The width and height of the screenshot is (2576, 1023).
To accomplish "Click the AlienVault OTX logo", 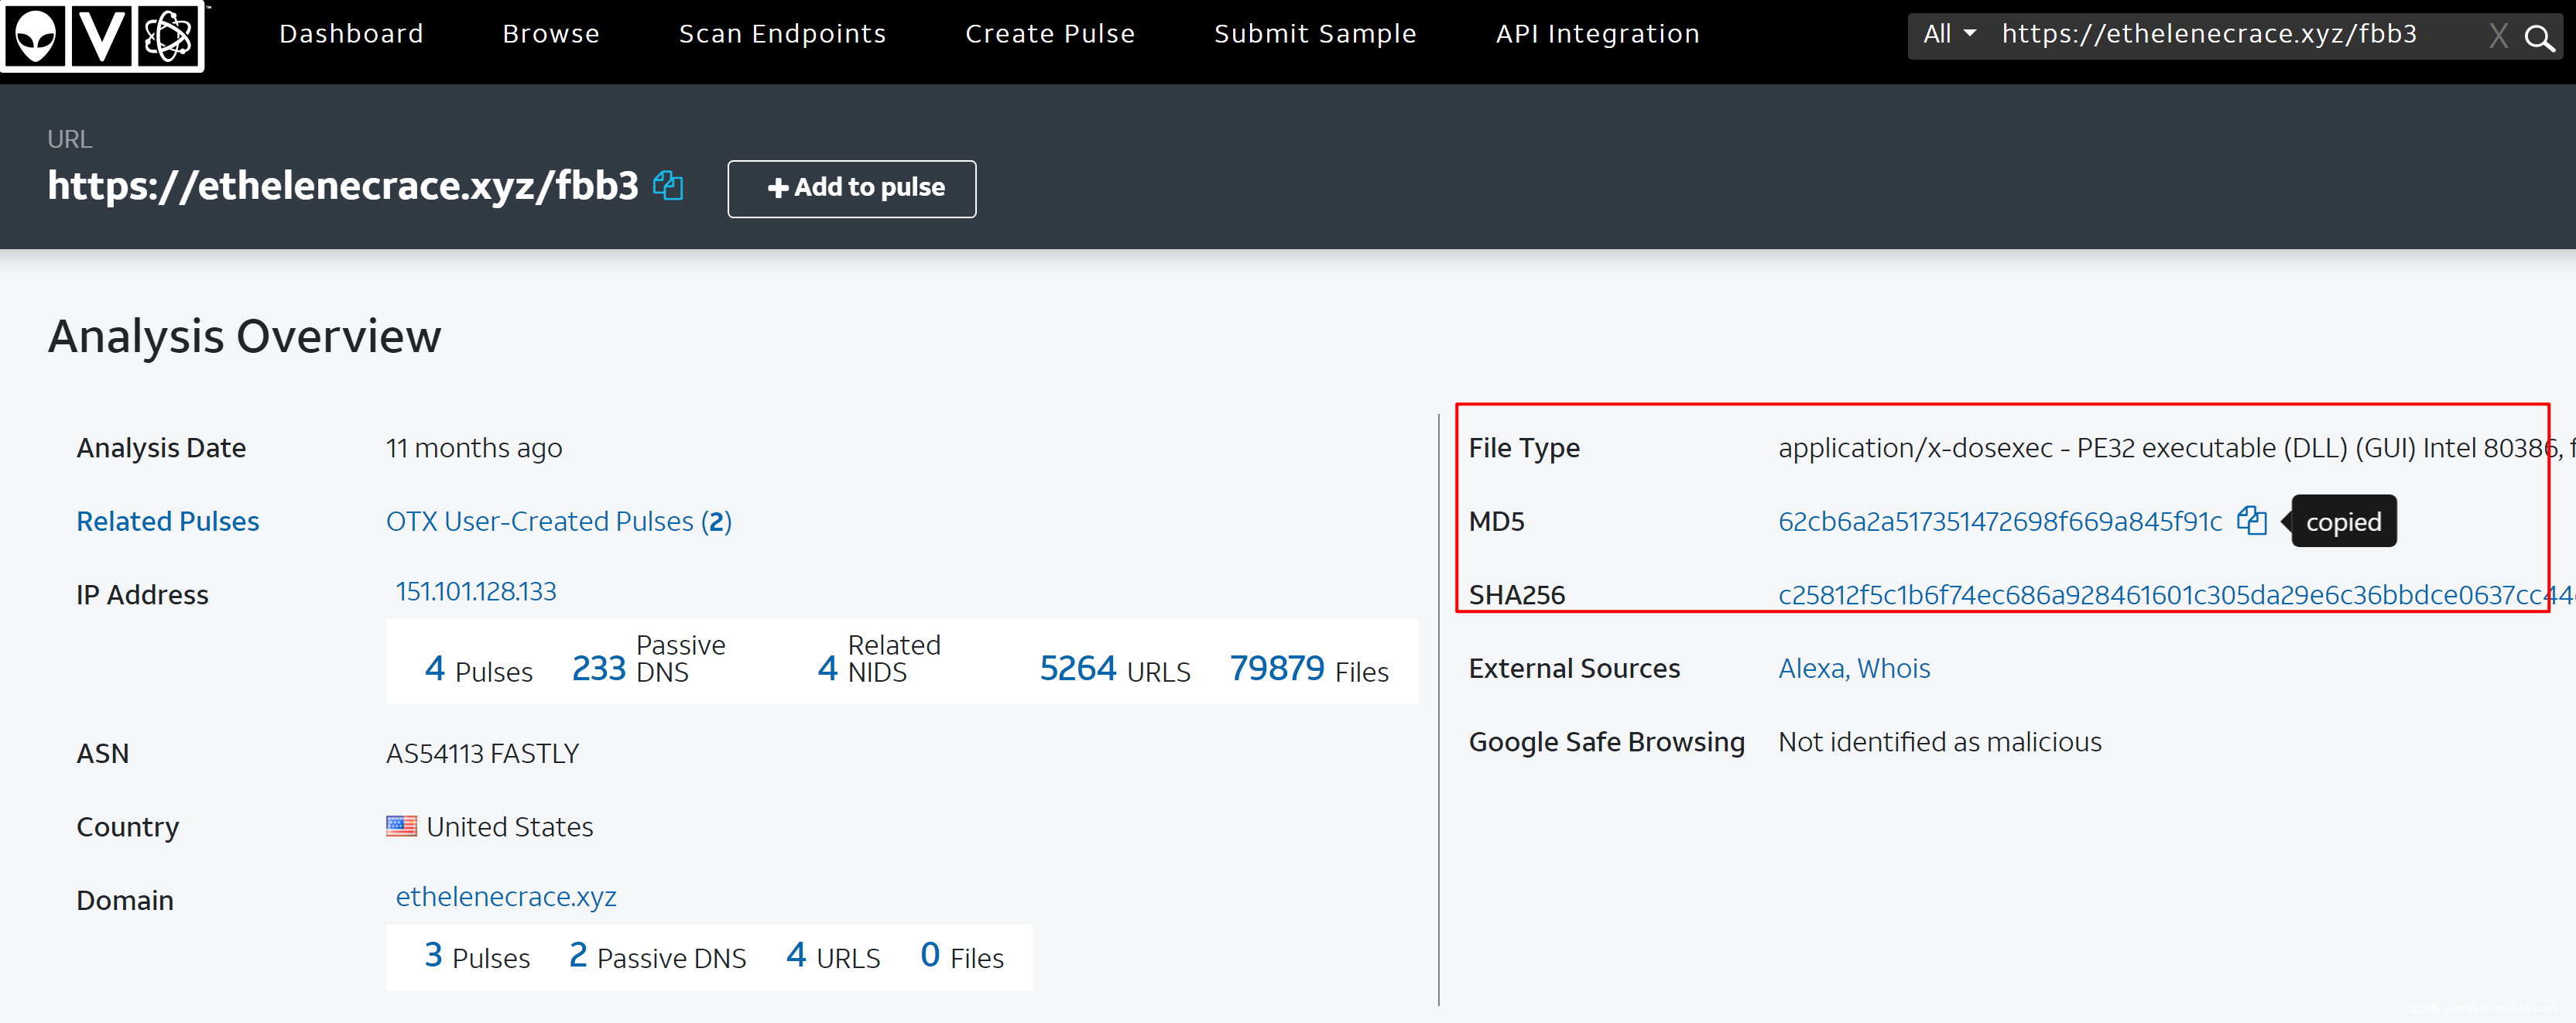I will (x=103, y=36).
